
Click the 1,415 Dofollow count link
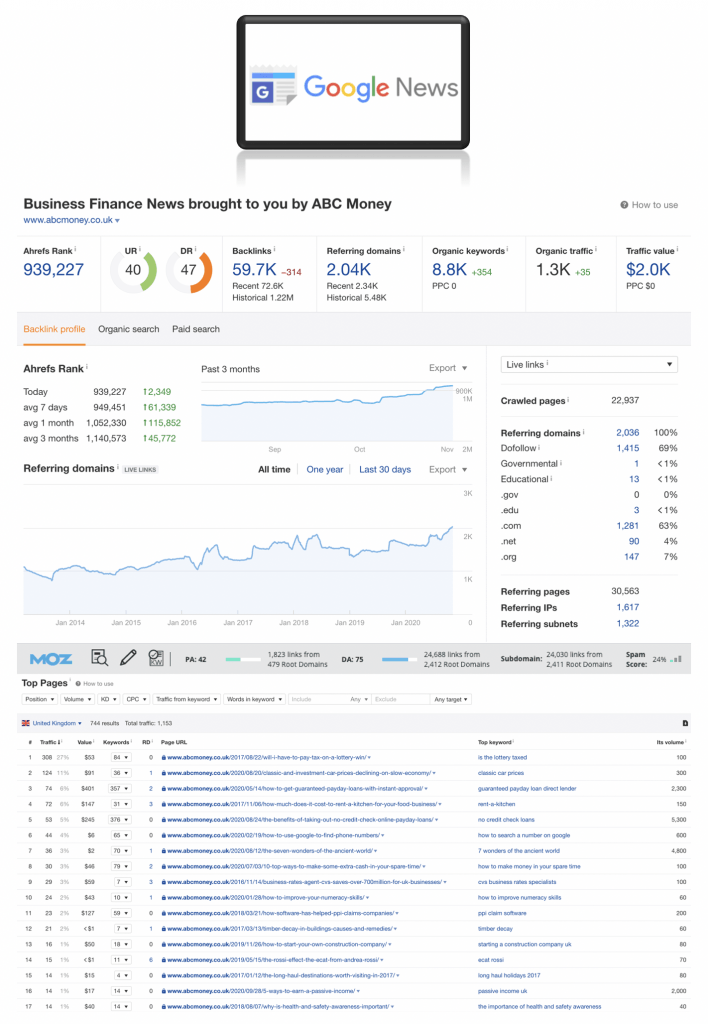pyautogui.click(x=628, y=448)
